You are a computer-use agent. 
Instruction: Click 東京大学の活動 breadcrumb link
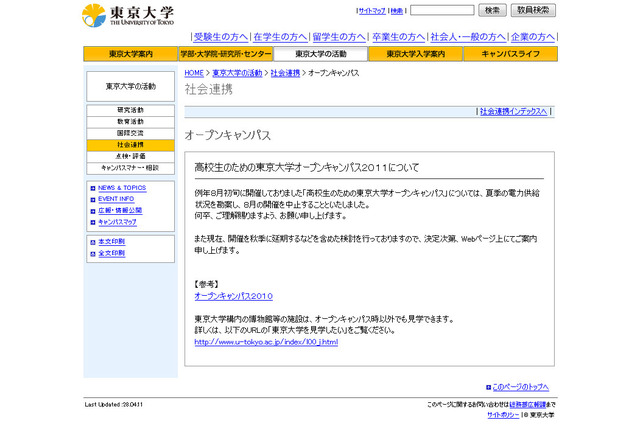[x=237, y=73]
